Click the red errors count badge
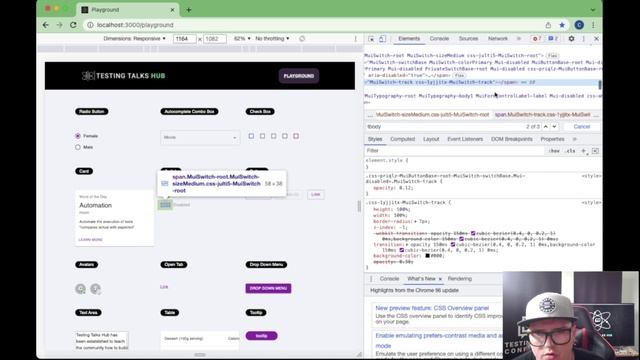Screen dimensions: 640x360 point(537,39)
